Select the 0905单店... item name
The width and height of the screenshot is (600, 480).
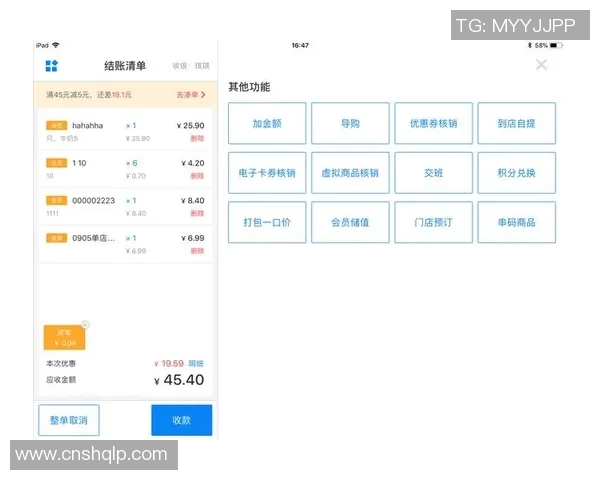pos(93,238)
